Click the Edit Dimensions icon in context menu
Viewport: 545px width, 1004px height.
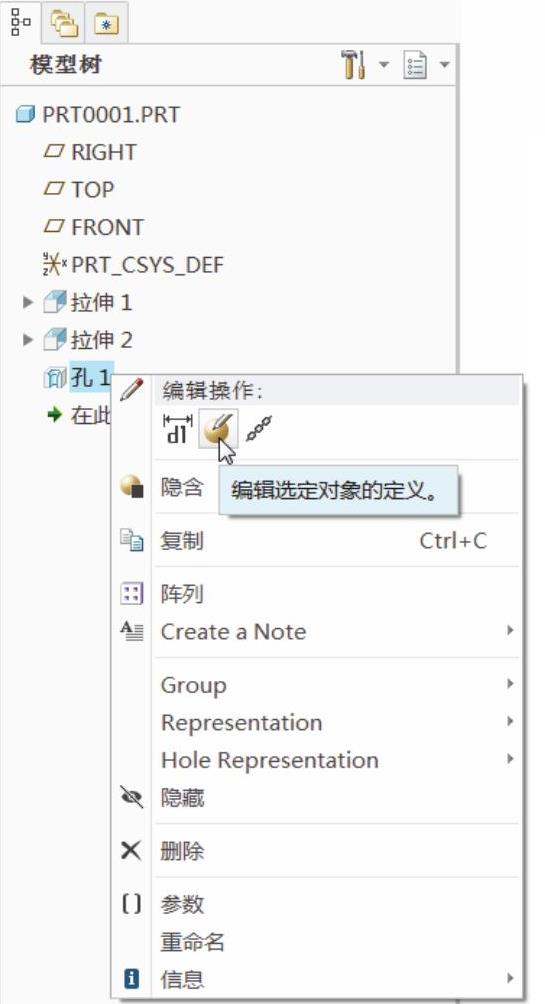coord(177,430)
